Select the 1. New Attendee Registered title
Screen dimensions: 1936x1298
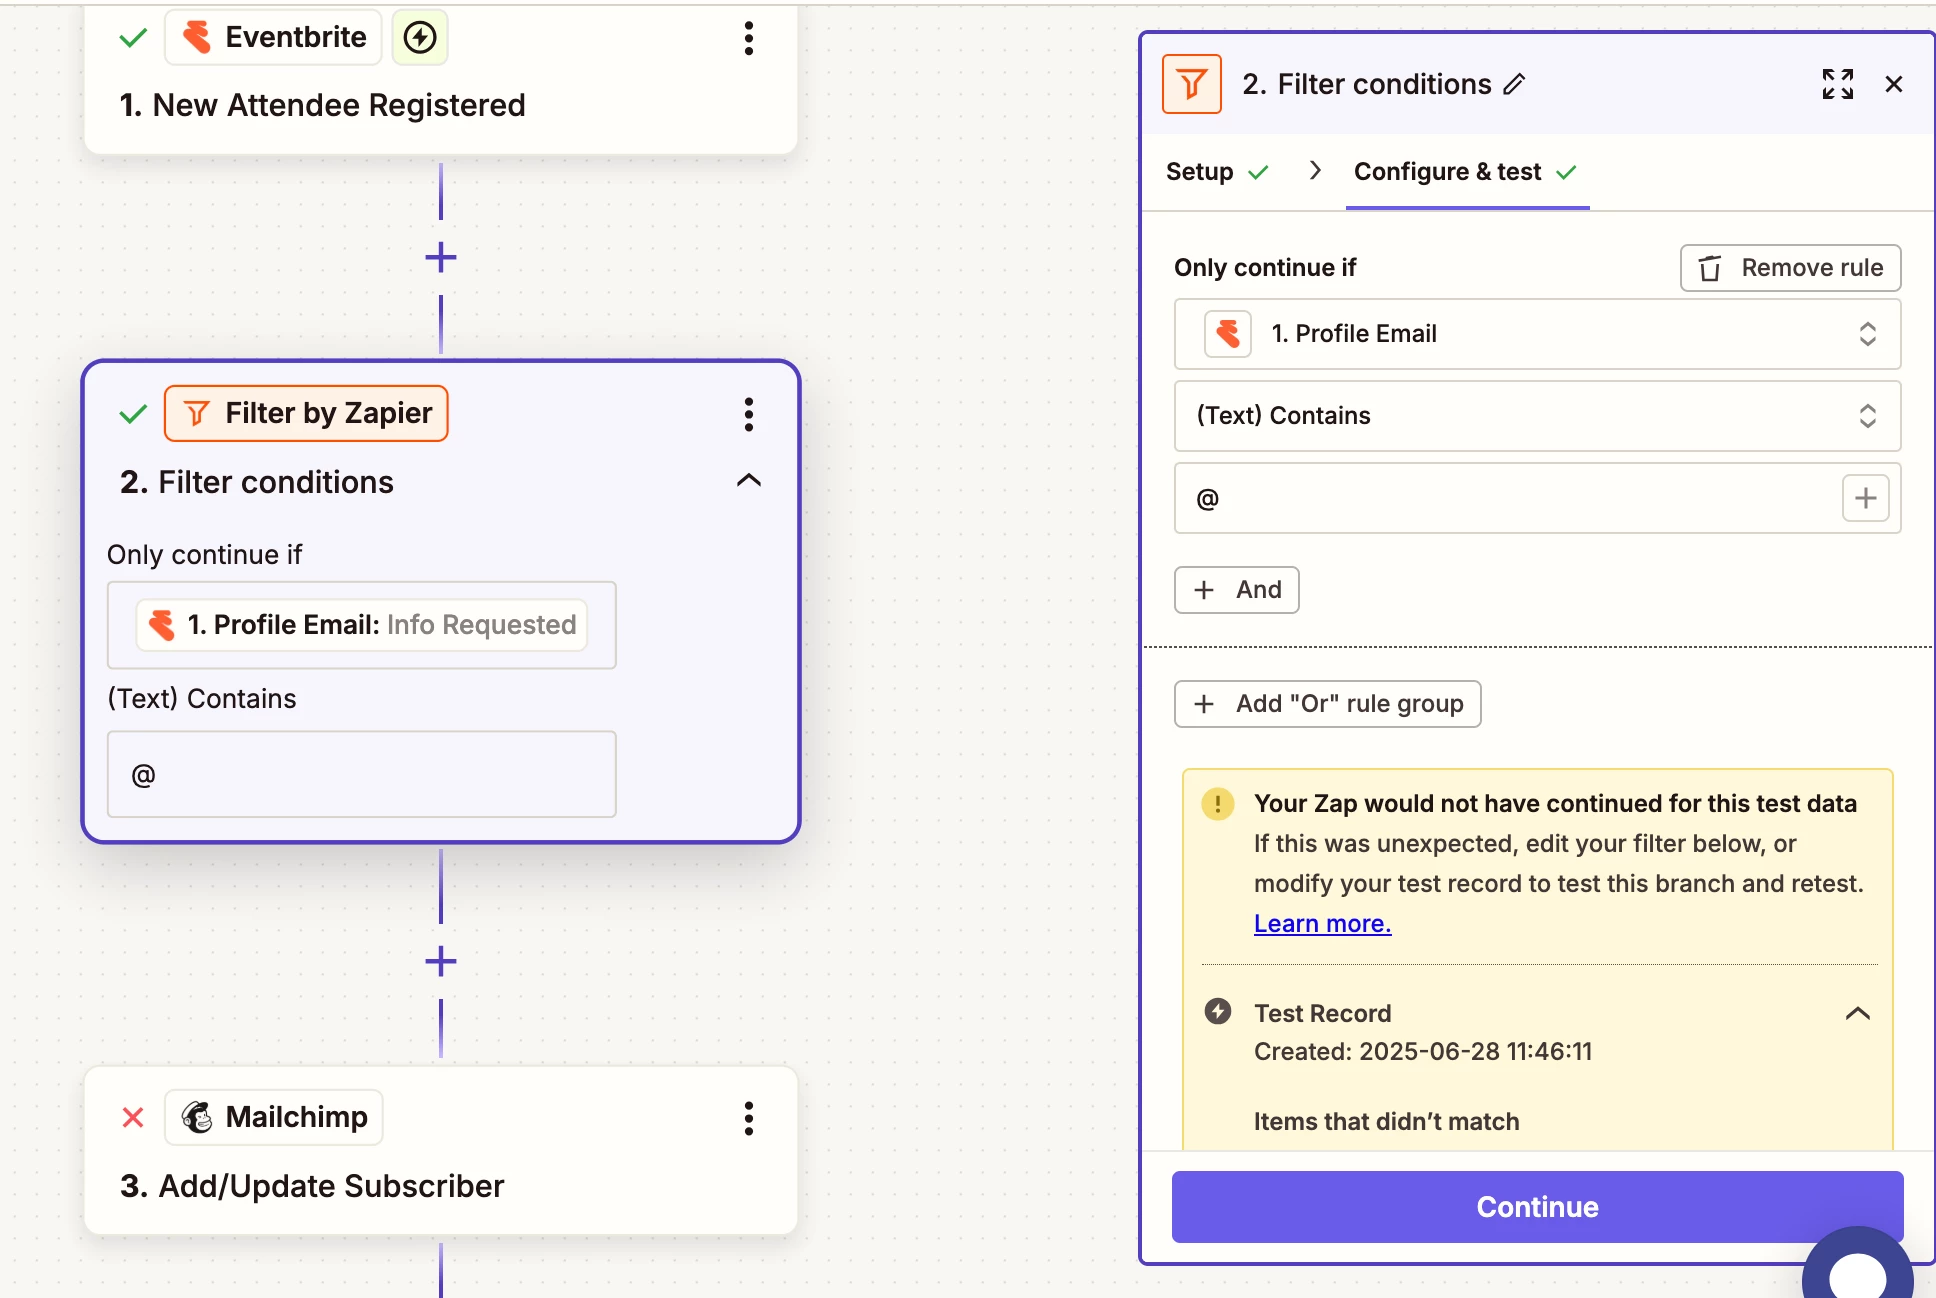pos(322,105)
